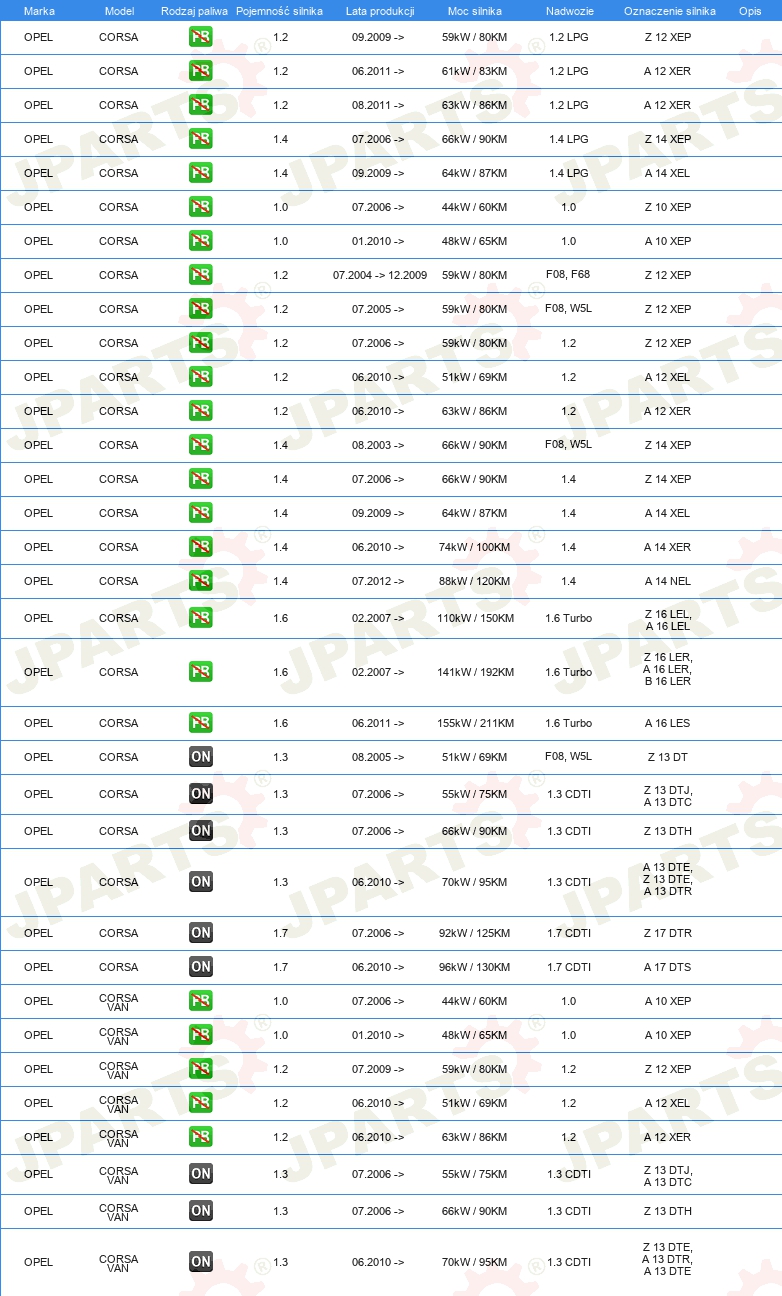Click the PB icon in the 141kW / 192KM row

(201, 672)
